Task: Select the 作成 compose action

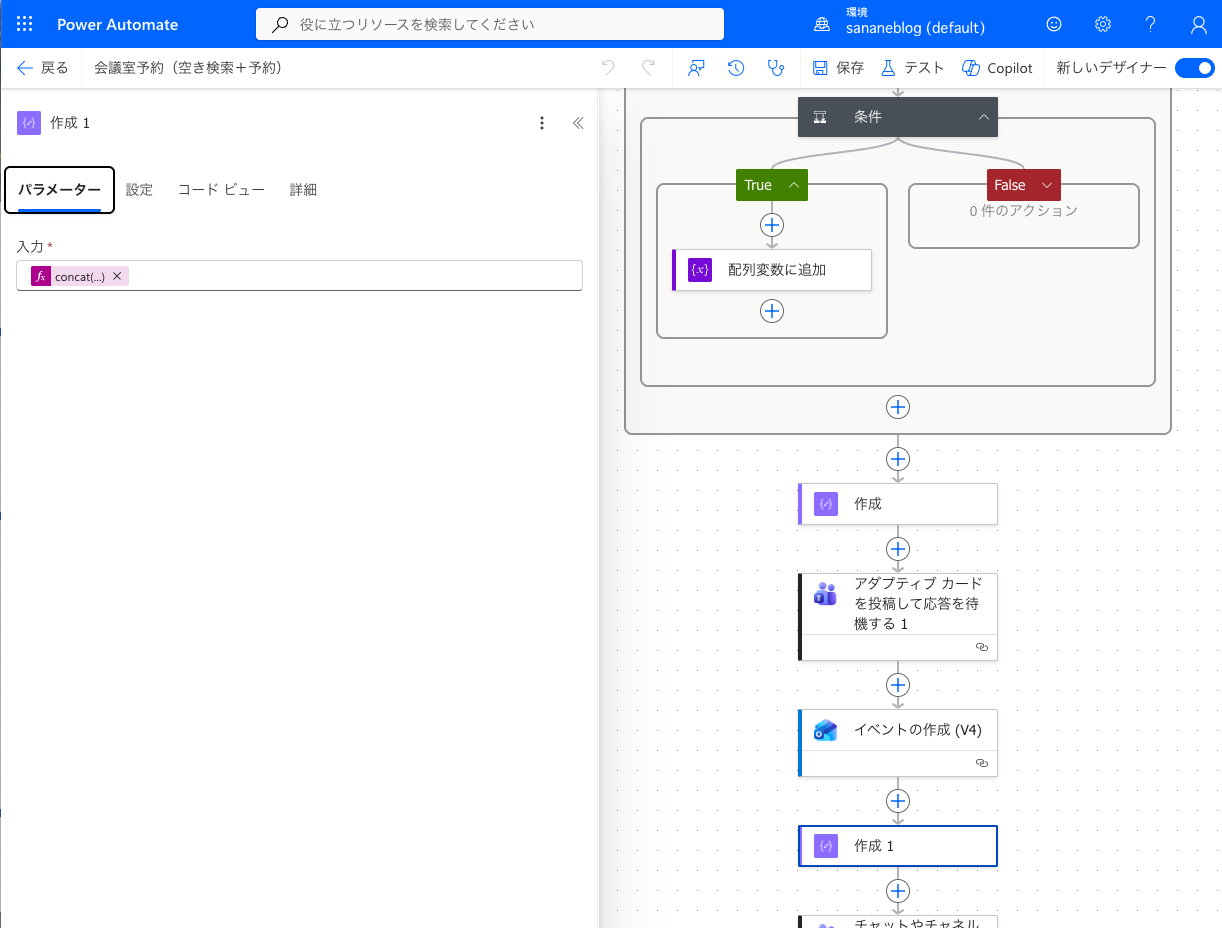Action: pos(898,504)
